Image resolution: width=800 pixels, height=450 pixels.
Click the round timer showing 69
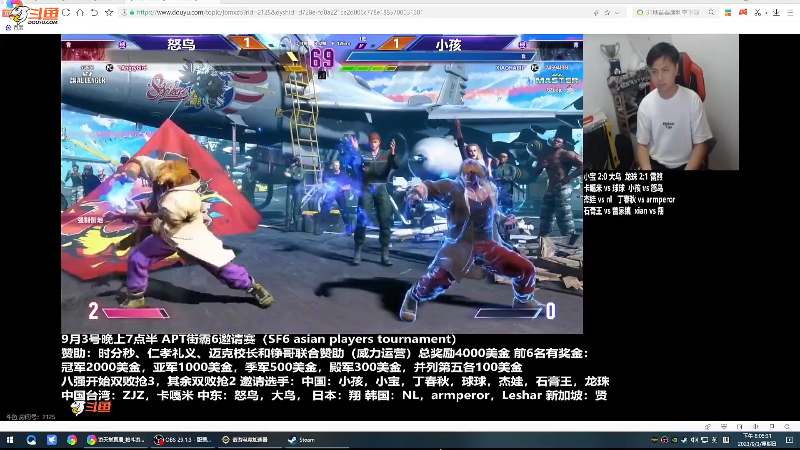(x=322, y=59)
